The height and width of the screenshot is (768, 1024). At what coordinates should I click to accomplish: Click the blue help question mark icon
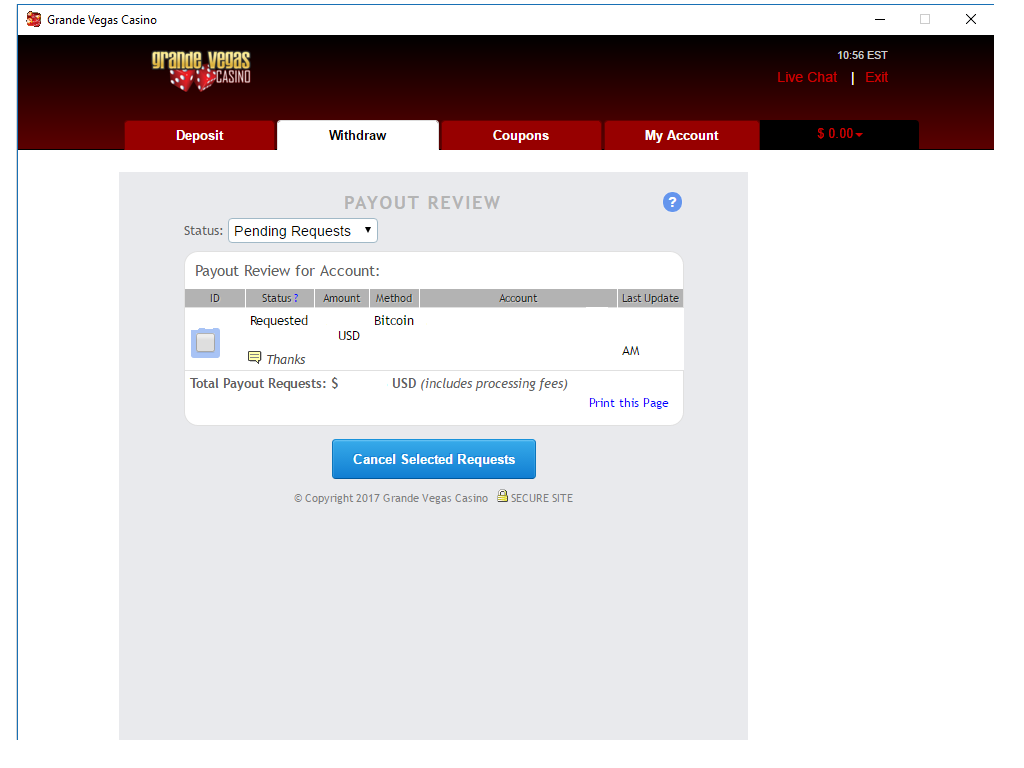tap(672, 202)
